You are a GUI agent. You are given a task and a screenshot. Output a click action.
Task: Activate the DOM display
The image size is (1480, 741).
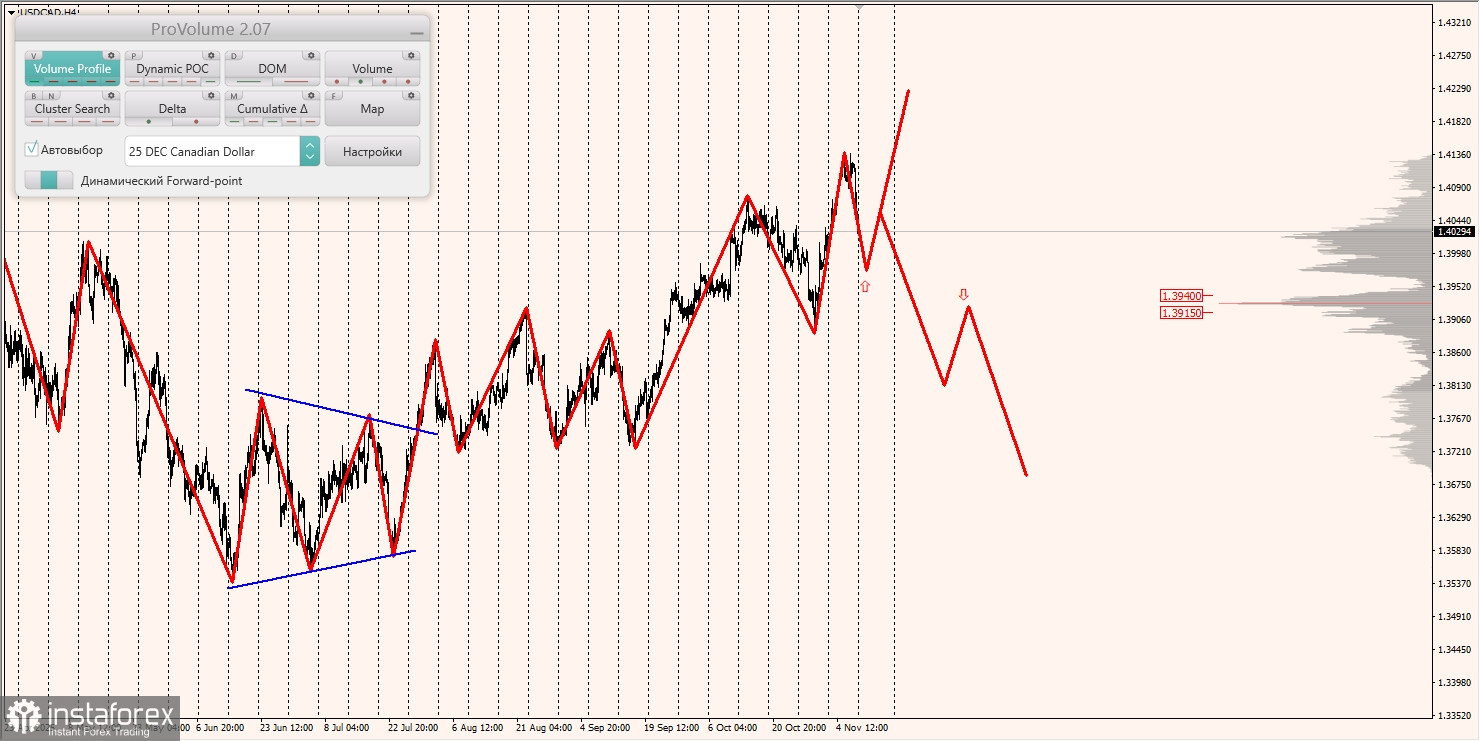[271, 69]
